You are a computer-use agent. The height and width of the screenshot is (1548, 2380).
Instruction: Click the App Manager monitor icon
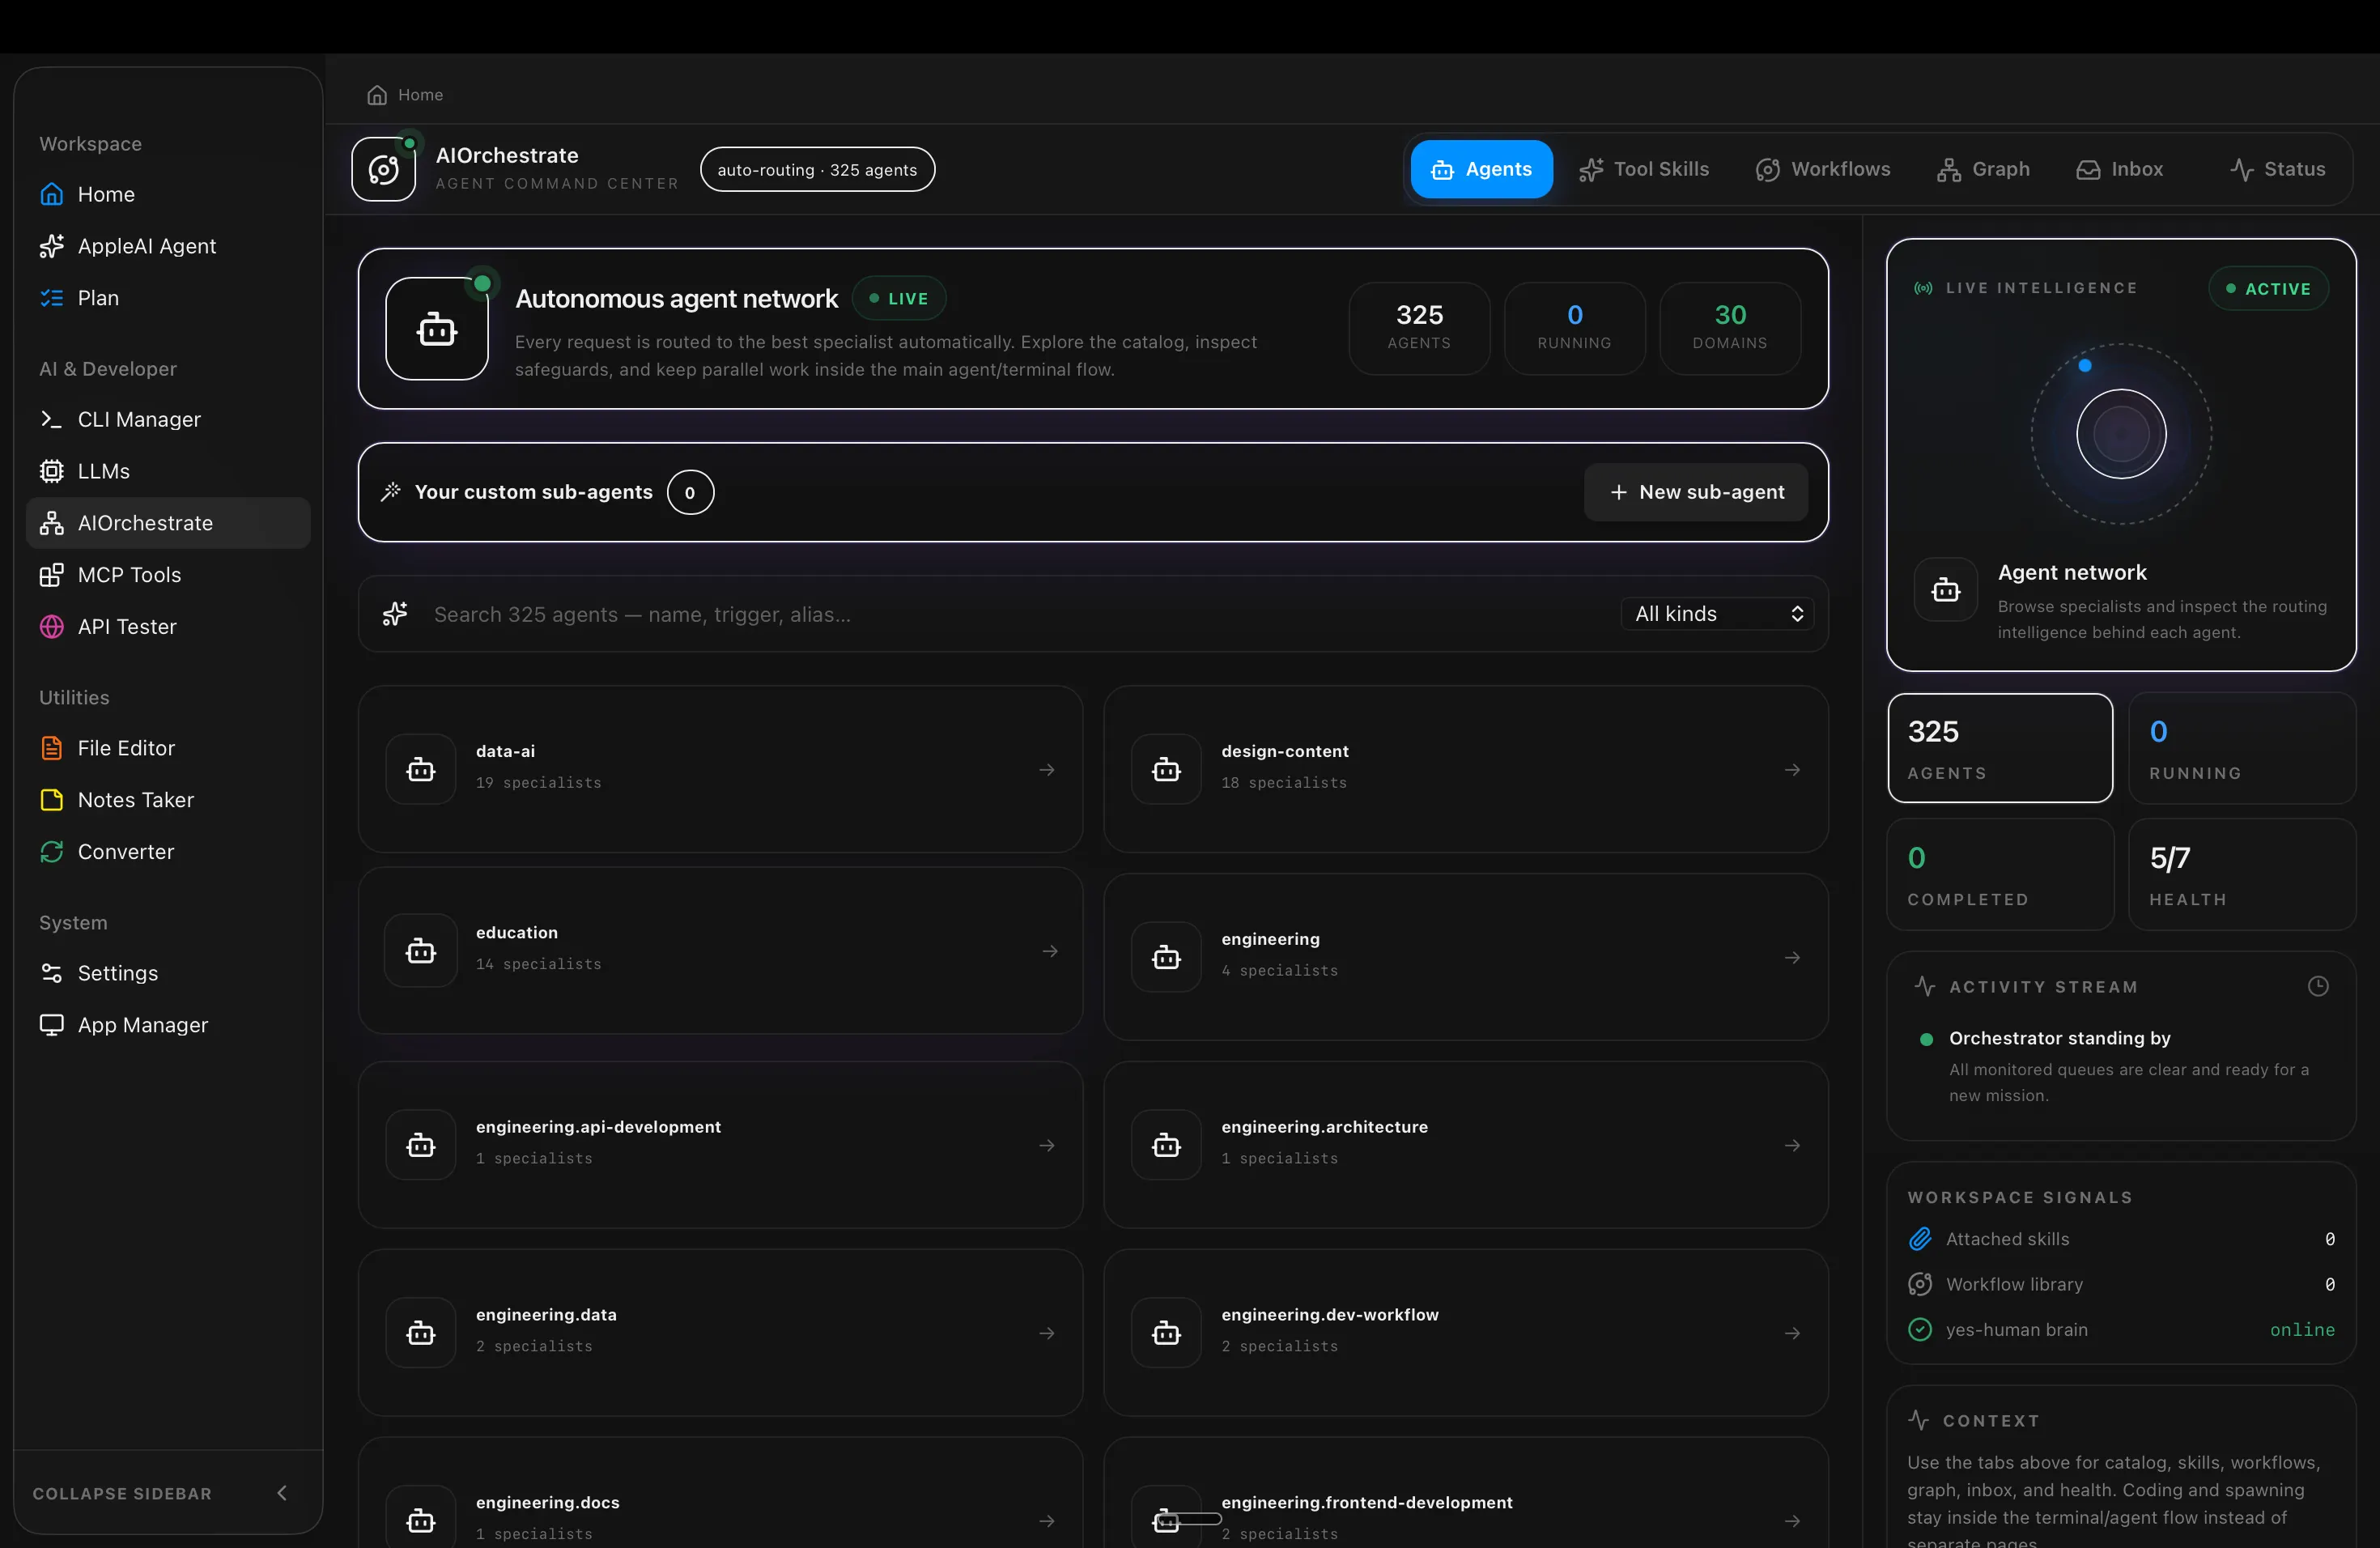tap(51, 1025)
